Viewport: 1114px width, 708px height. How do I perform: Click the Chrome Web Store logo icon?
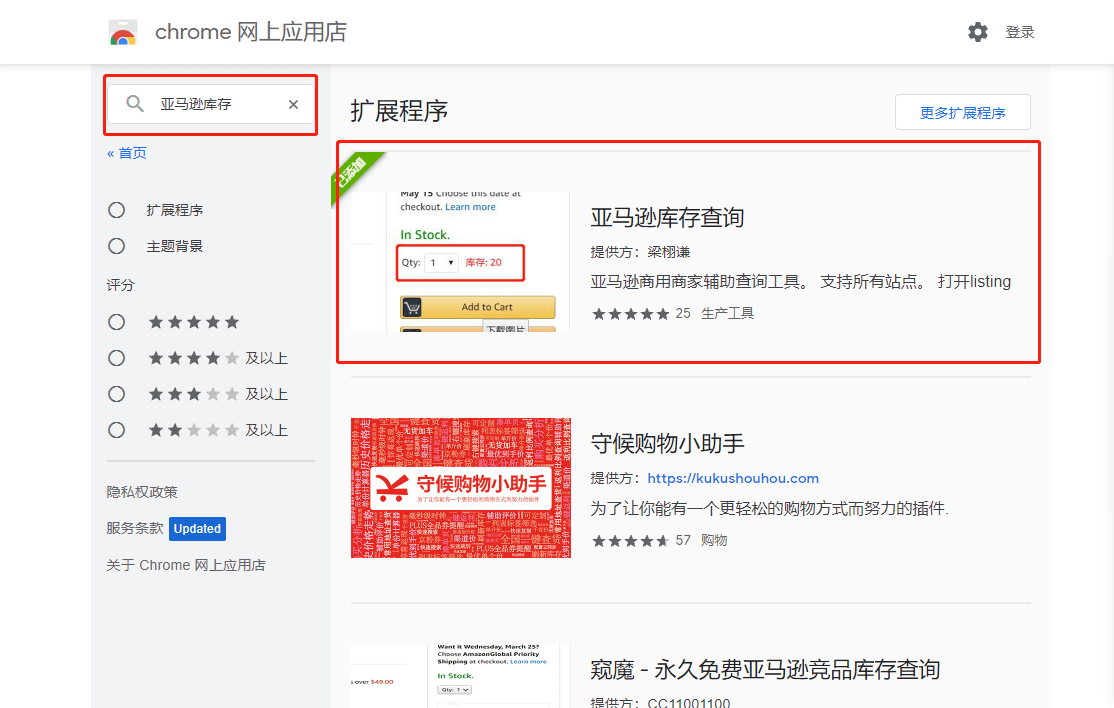click(123, 33)
